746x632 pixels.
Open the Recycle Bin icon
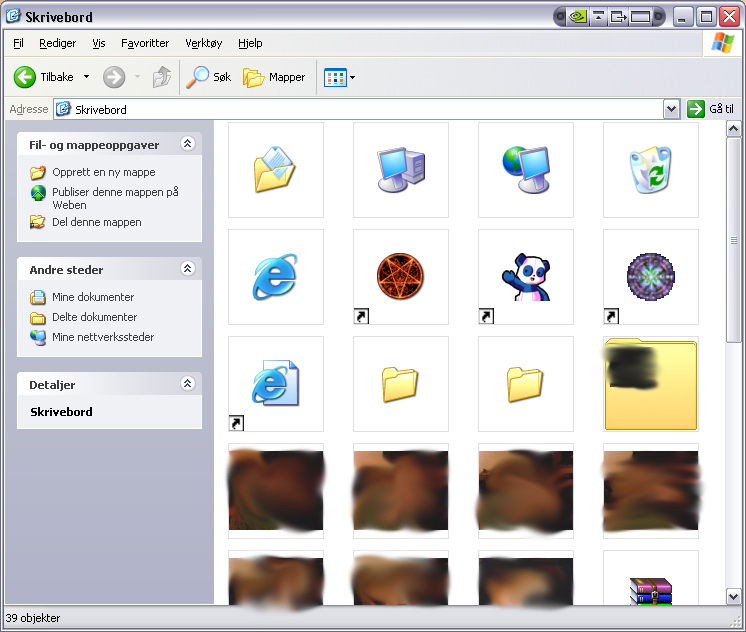click(x=650, y=169)
